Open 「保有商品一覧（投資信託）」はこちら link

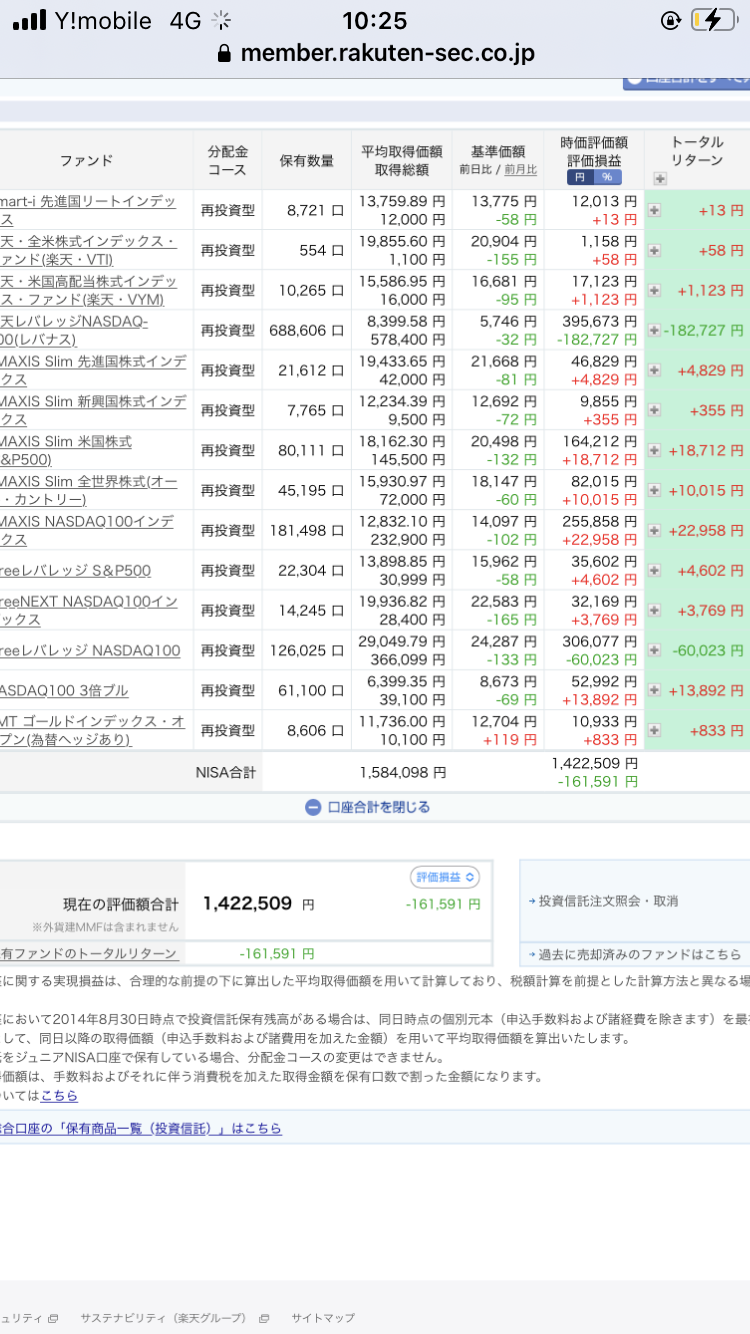140,1128
